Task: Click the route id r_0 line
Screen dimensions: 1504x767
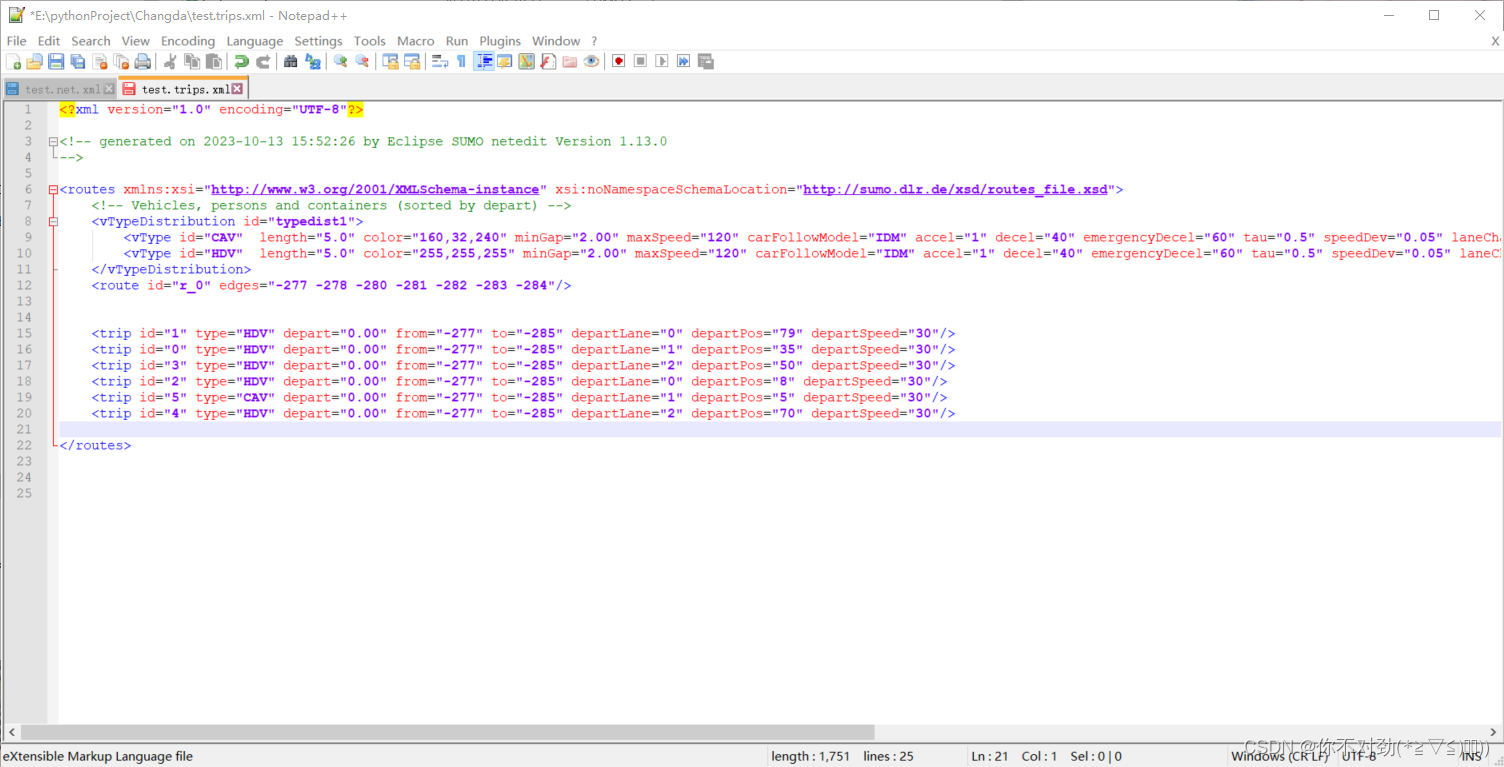Action: (x=331, y=285)
